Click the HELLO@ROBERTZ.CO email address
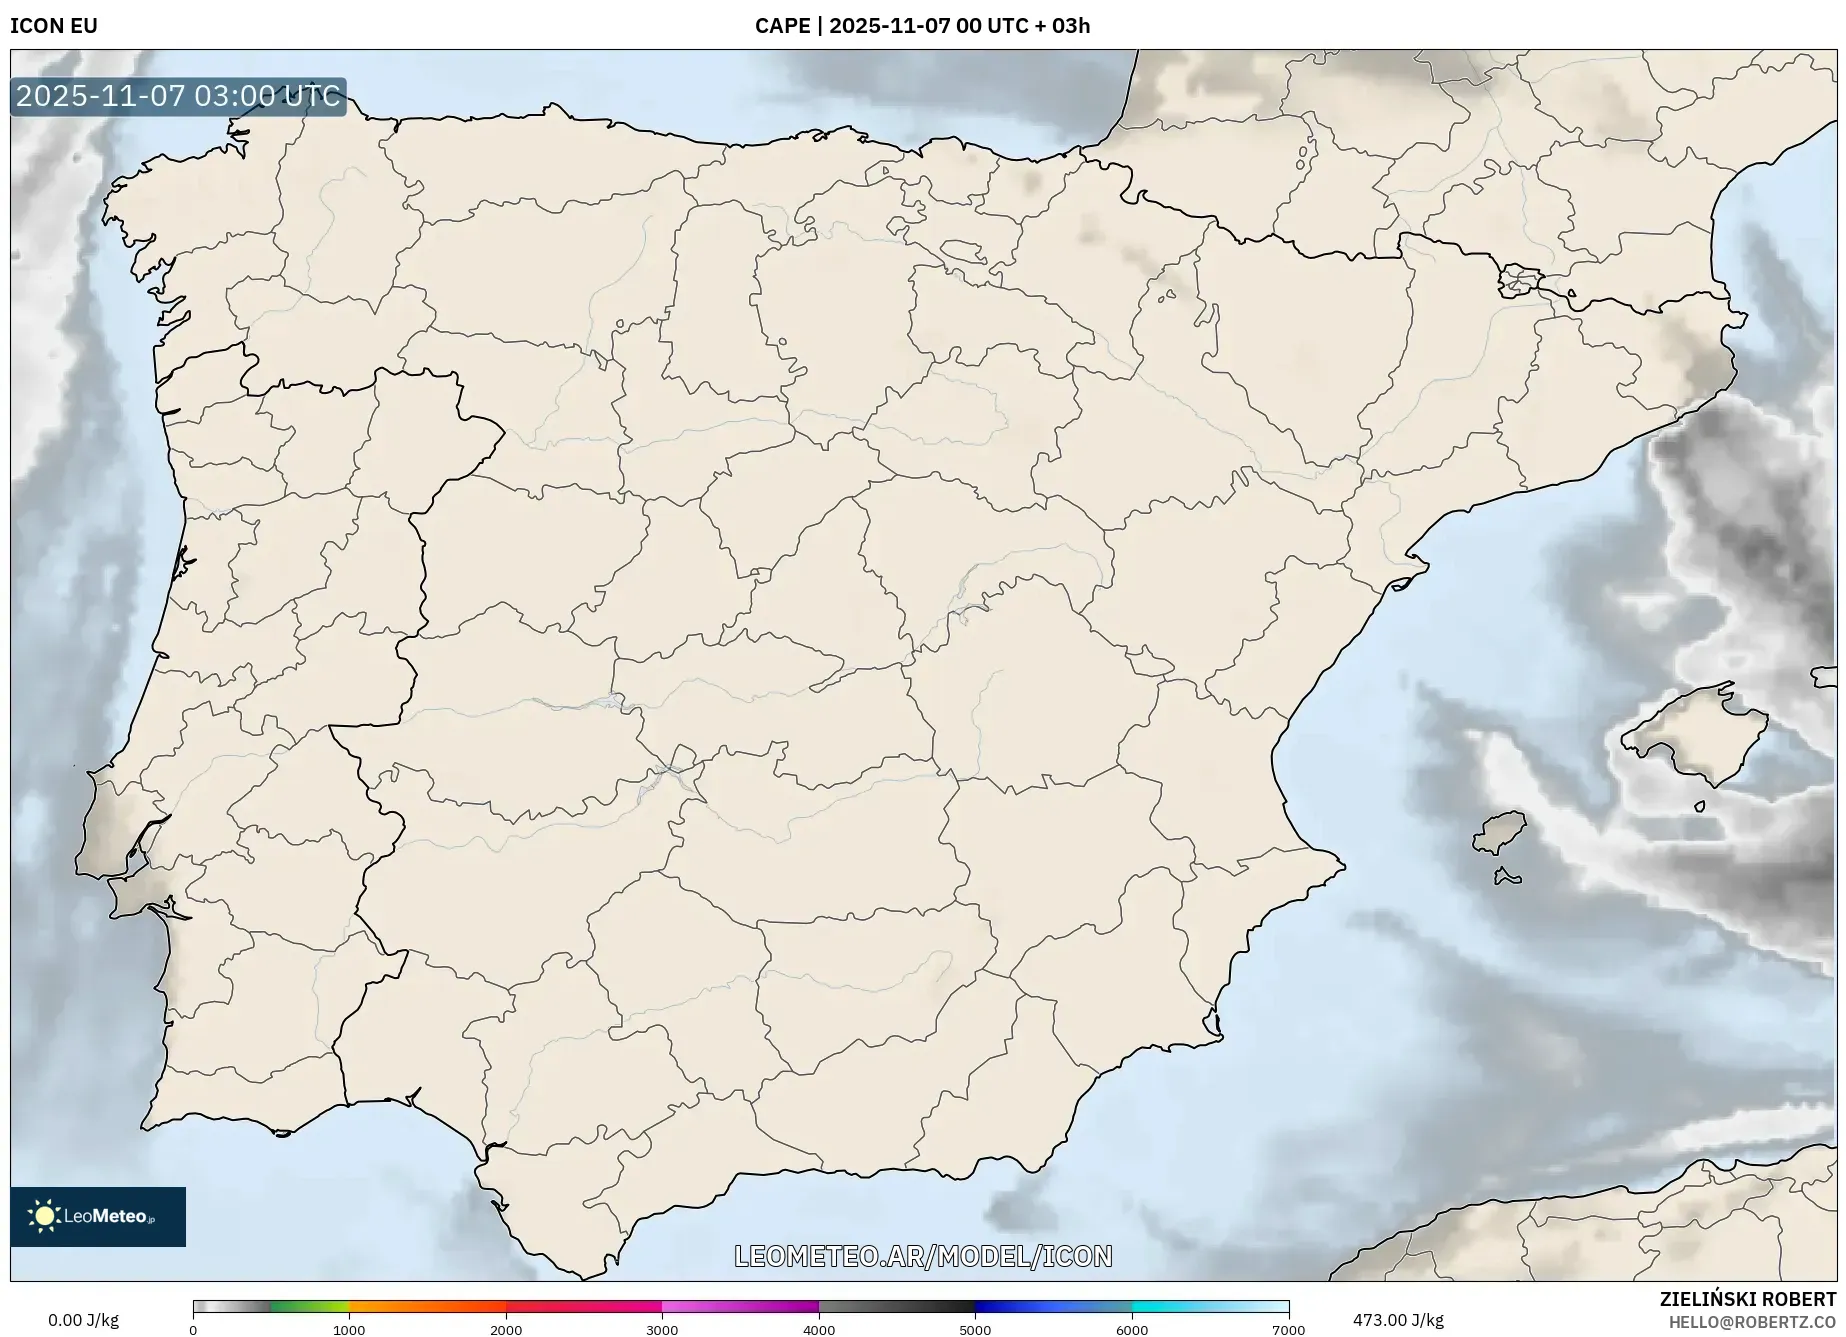Image resolution: width=1846 pixels, height=1337 pixels. click(1752, 1322)
